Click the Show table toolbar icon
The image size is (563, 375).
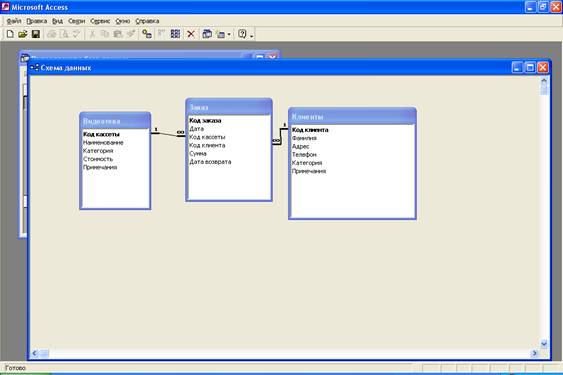[x=147, y=34]
